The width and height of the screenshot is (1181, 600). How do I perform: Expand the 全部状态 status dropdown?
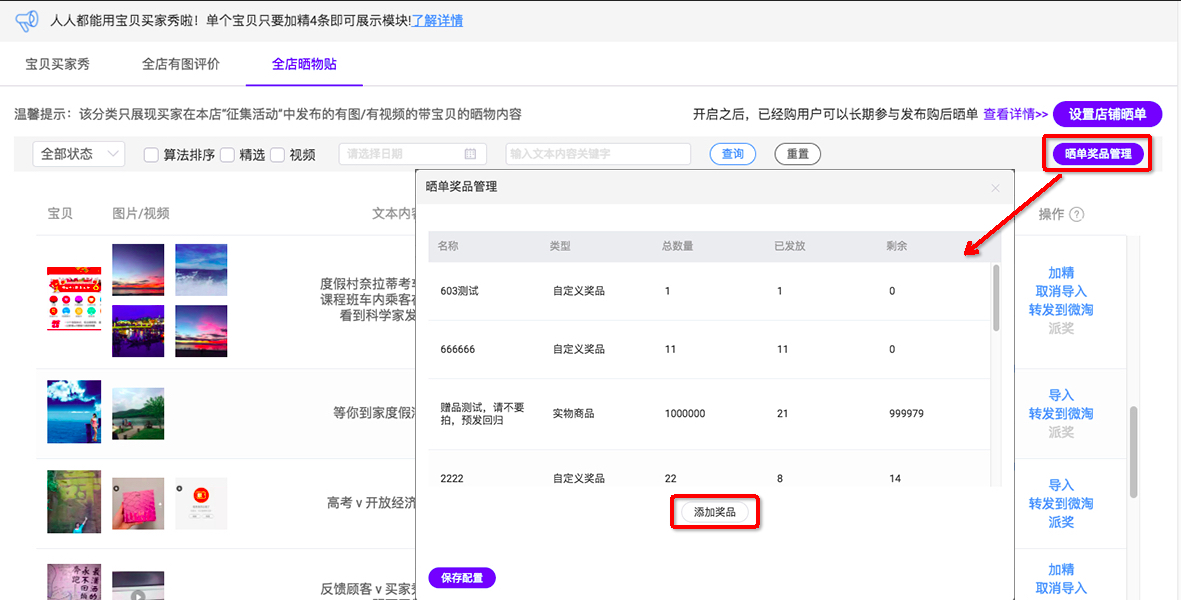click(x=79, y=154)
